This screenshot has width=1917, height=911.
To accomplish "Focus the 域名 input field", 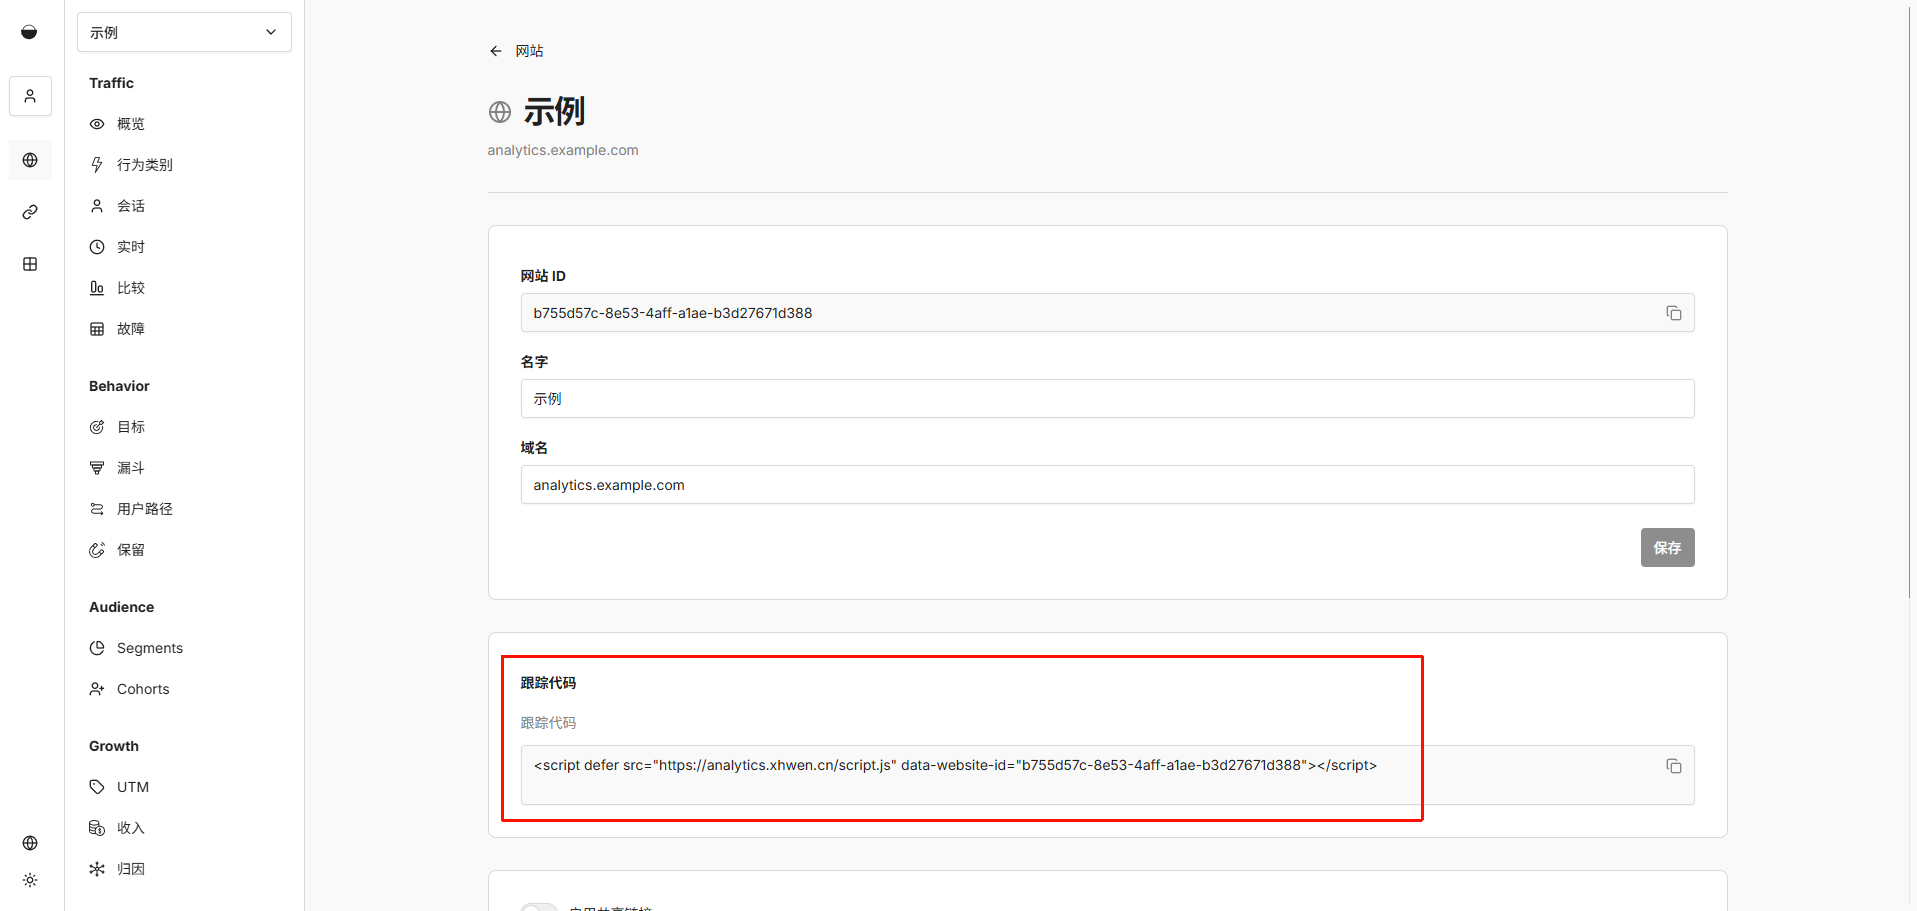I will pos(1106,485).
